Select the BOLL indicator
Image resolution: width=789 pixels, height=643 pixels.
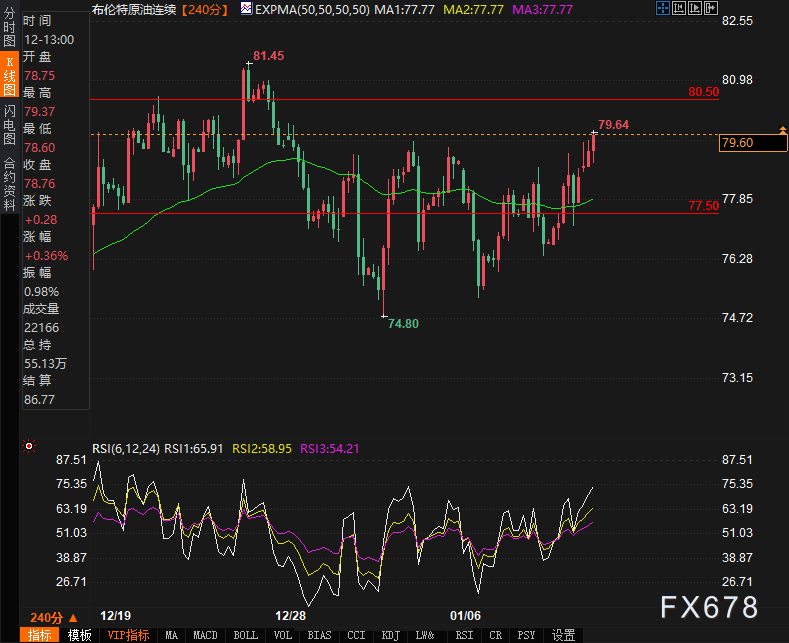coord(246,635)
